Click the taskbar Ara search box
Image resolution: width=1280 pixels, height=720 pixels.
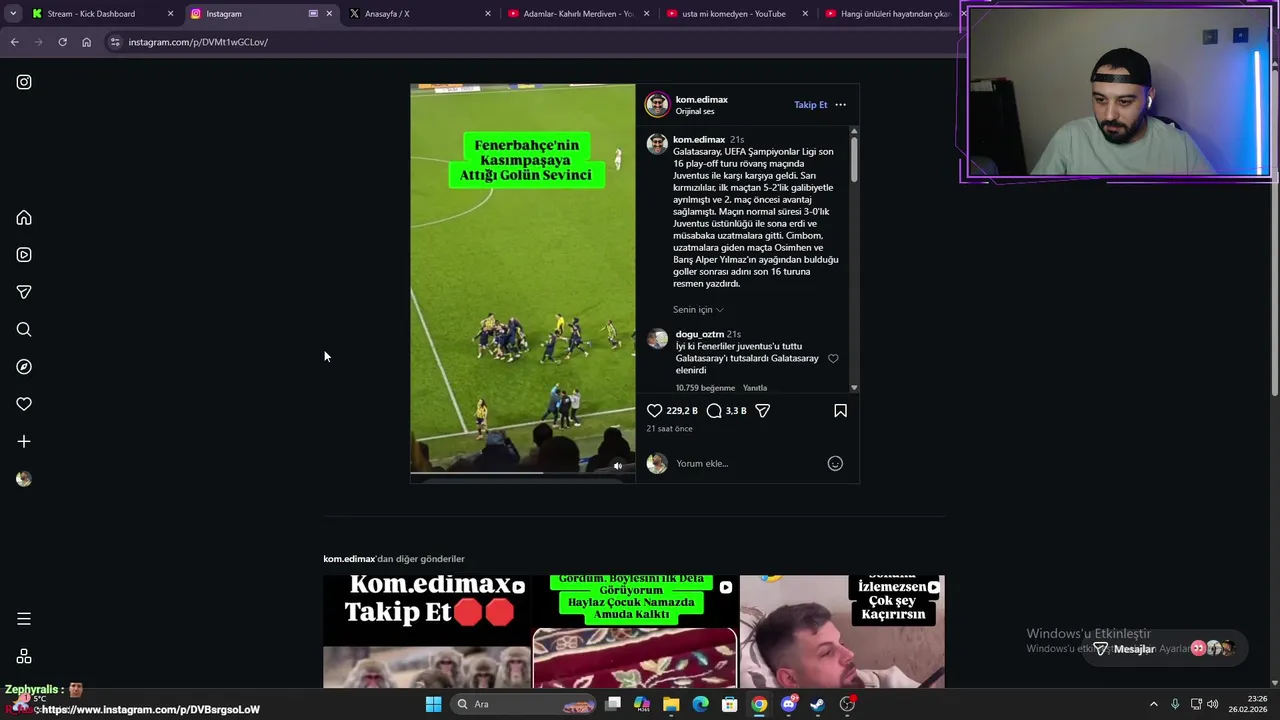pyautogui.click(x=525, y=704)
